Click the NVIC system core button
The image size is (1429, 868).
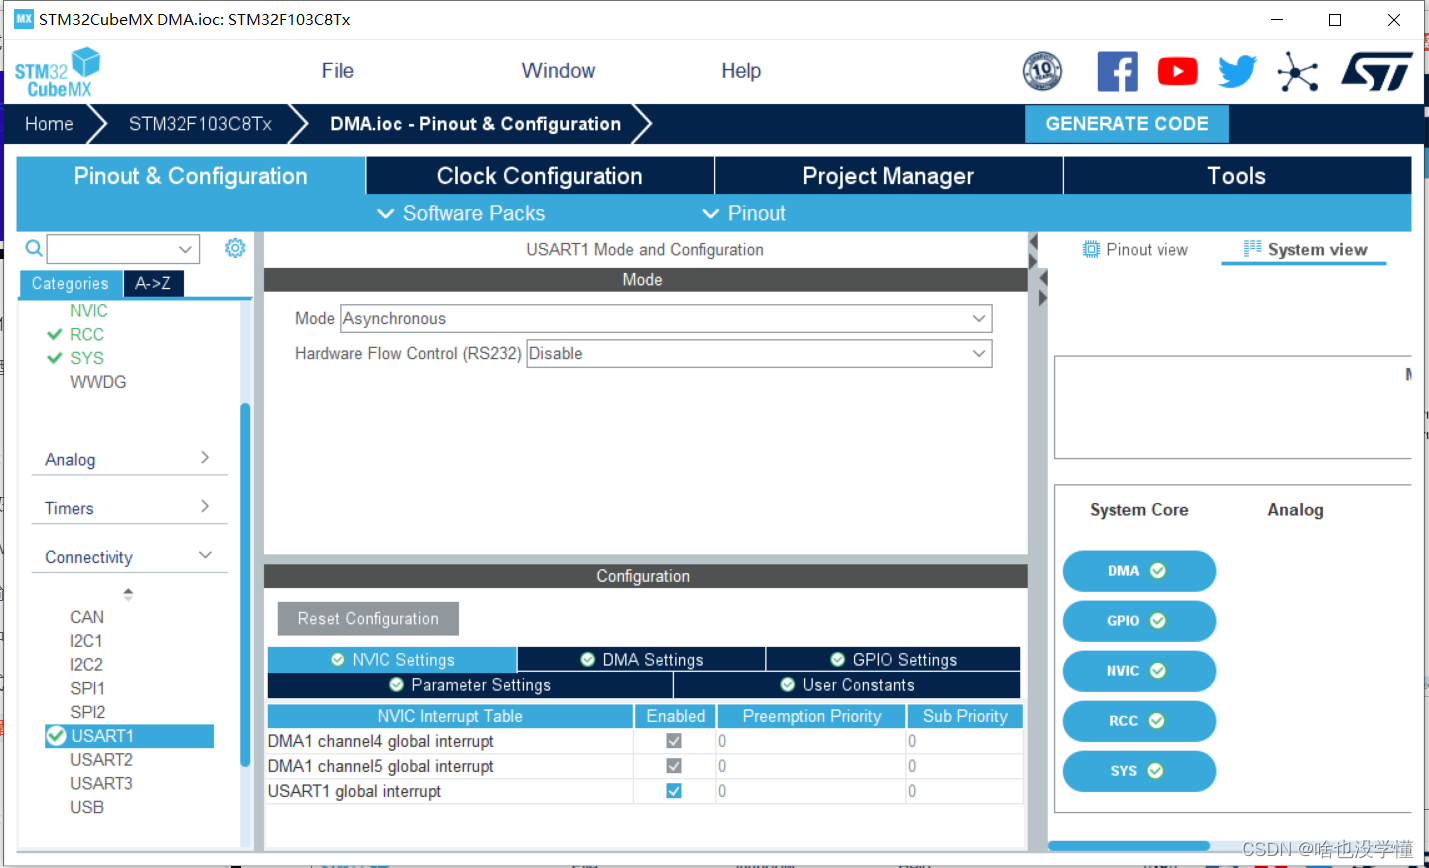[x=1139, y=671]
